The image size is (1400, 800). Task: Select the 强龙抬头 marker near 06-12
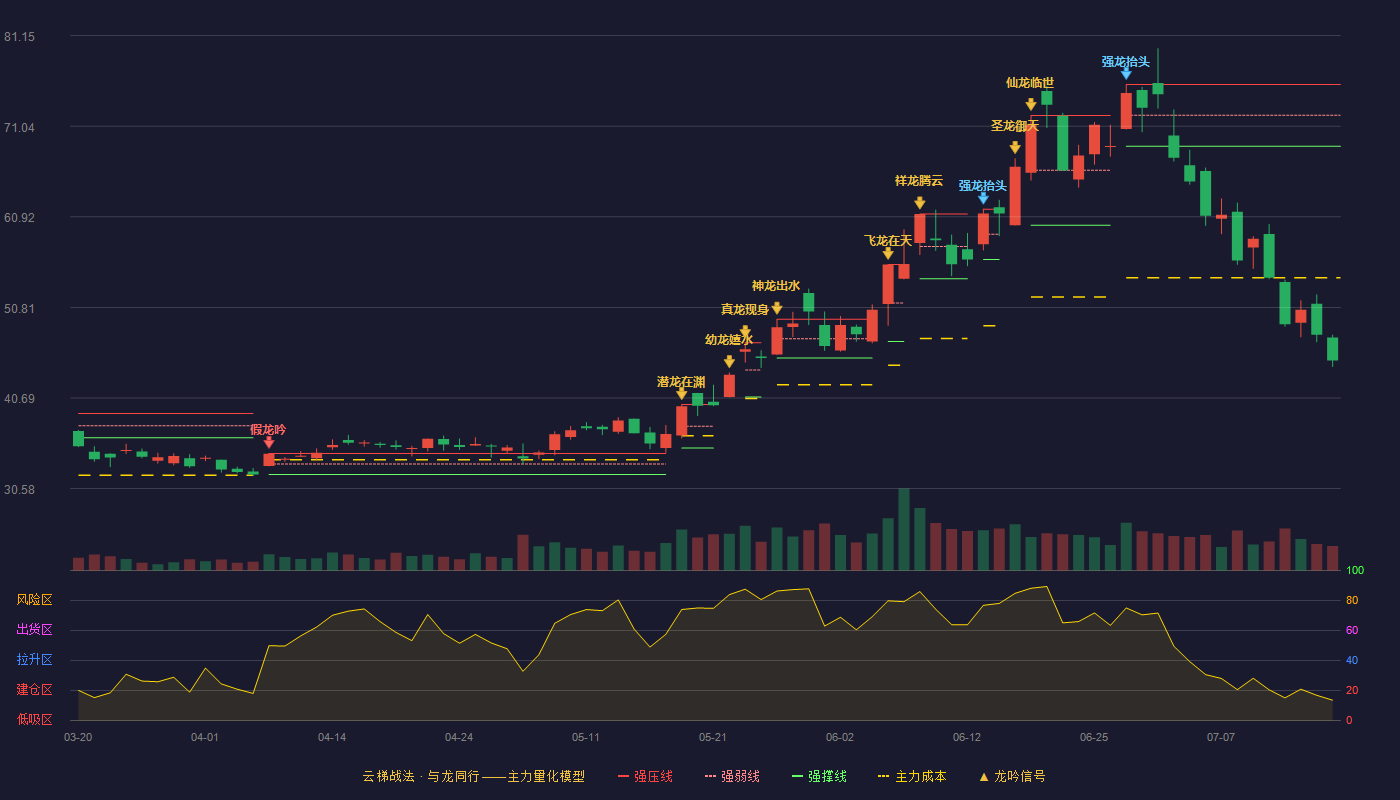(x=983, y=199)
